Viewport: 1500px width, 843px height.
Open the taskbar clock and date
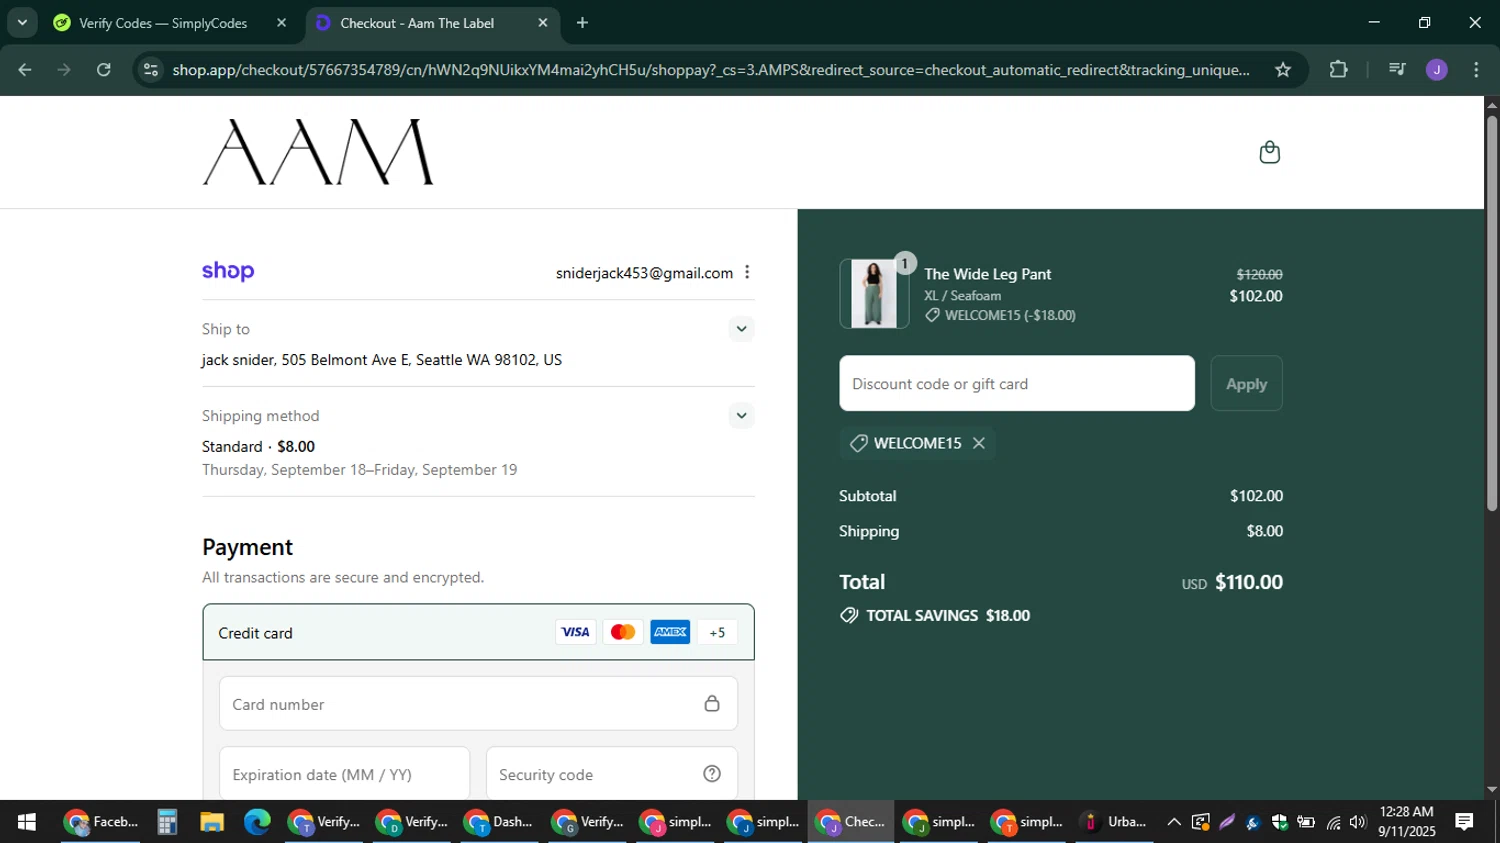(x=1407, y=822)
